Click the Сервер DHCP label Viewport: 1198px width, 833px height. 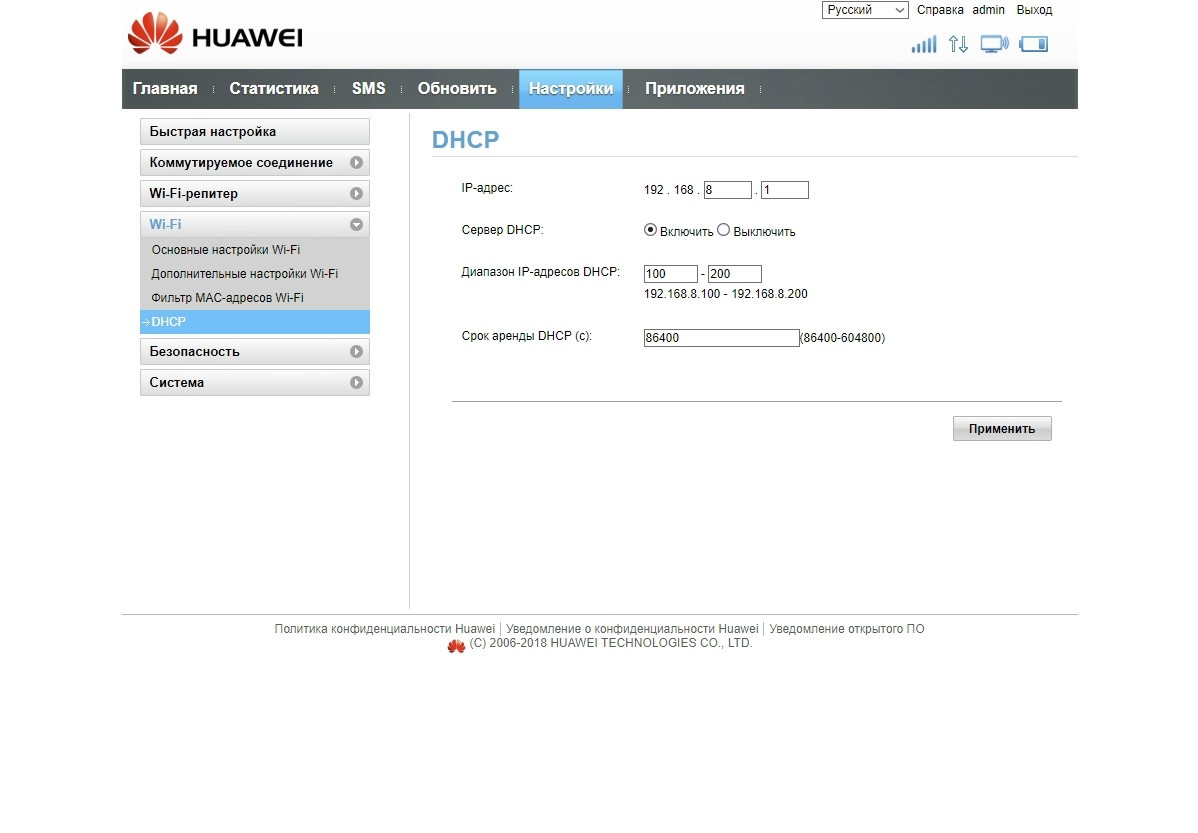(x=502, y=230)
